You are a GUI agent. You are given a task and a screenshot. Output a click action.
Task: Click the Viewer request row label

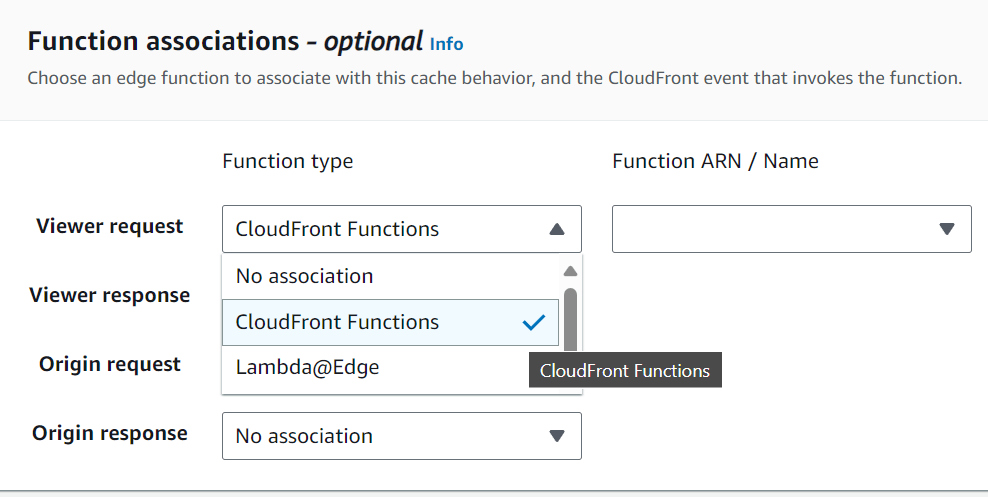pos(110,227)
